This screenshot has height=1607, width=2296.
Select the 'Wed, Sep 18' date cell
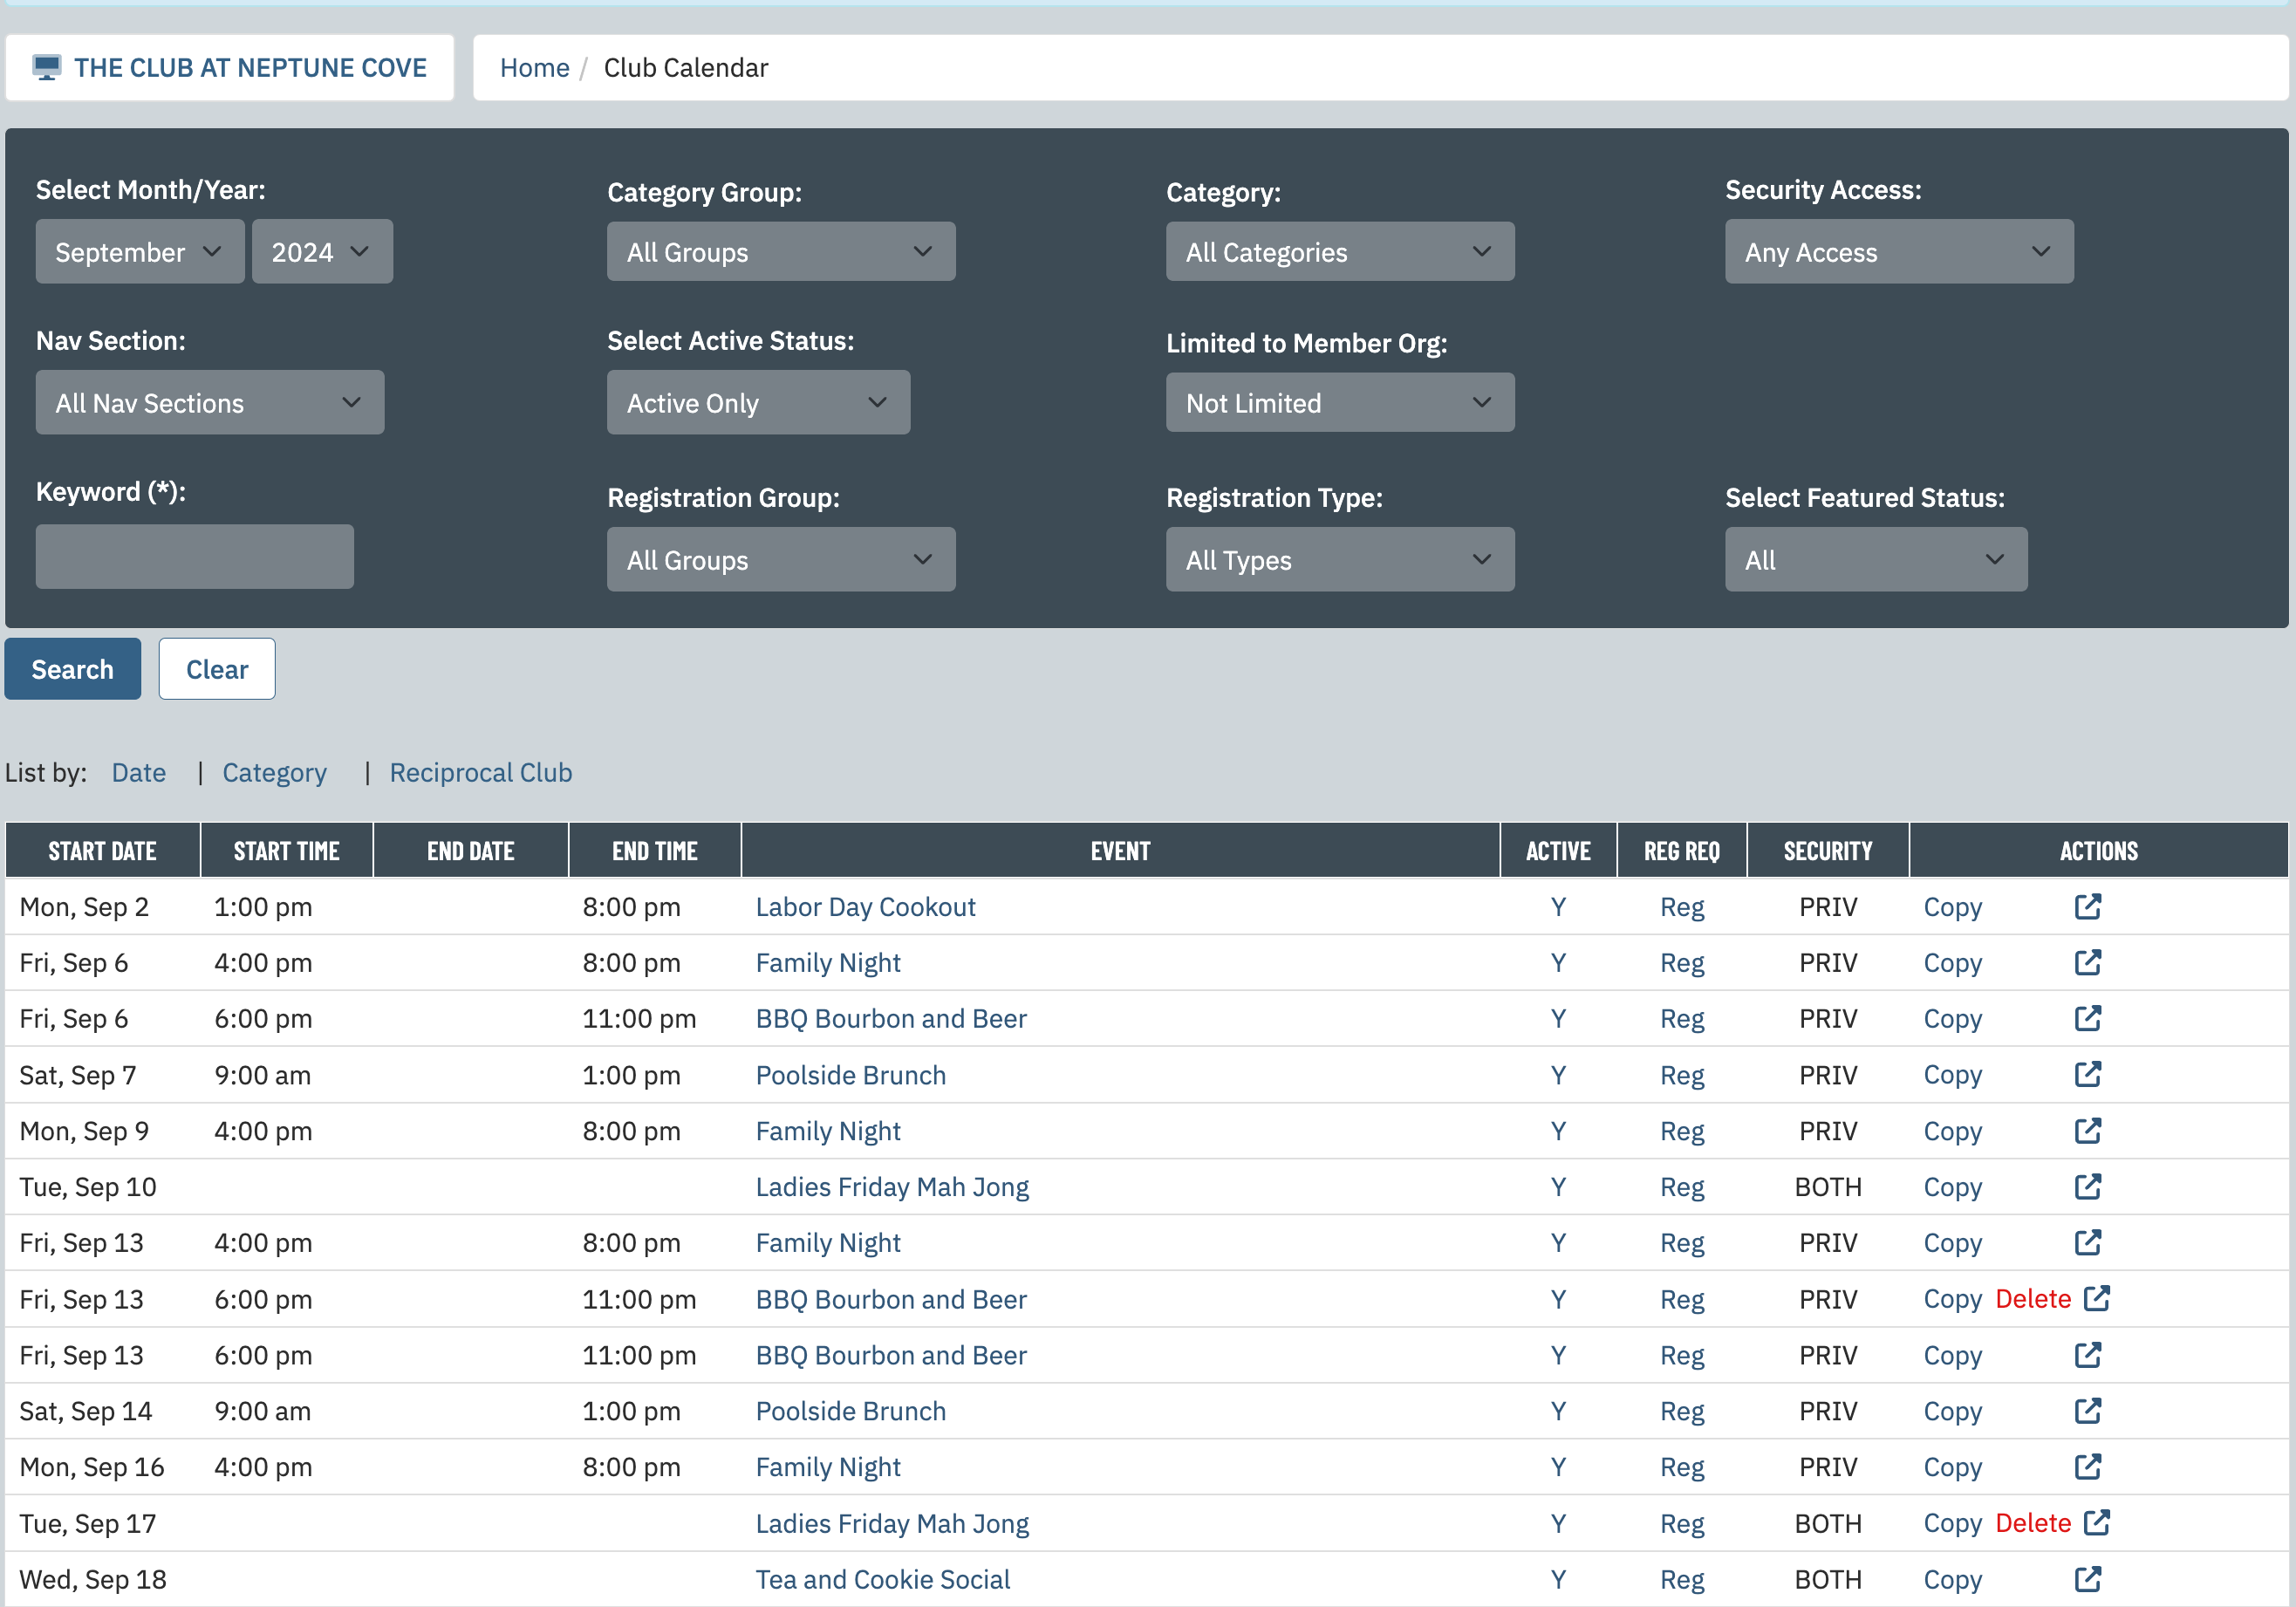pos(93,1578)
